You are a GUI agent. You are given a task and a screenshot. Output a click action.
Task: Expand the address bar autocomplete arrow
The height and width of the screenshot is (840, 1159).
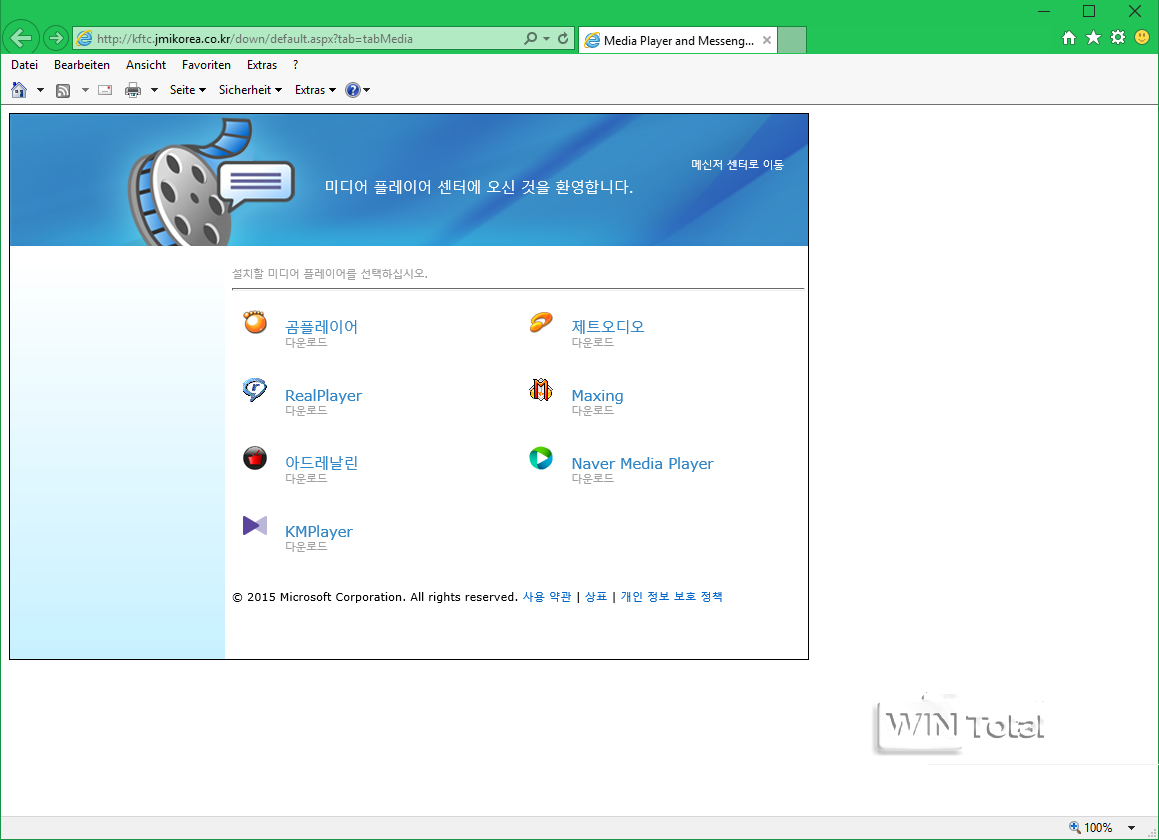[x=546, y=38]
